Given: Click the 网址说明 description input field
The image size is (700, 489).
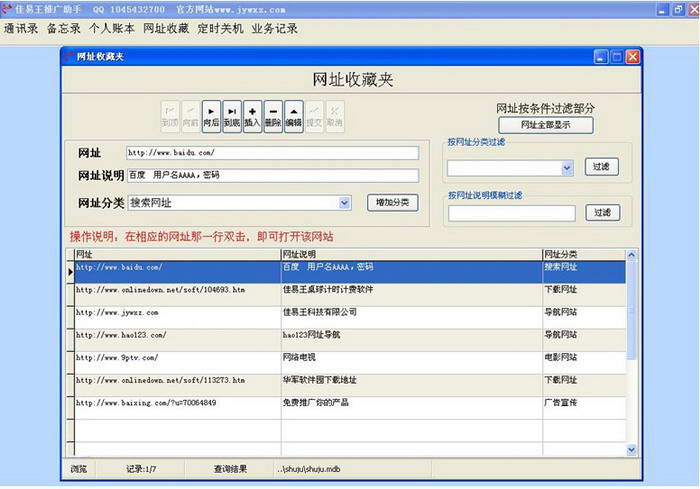Looking at the screenshot, I should (x=273, y=175).
